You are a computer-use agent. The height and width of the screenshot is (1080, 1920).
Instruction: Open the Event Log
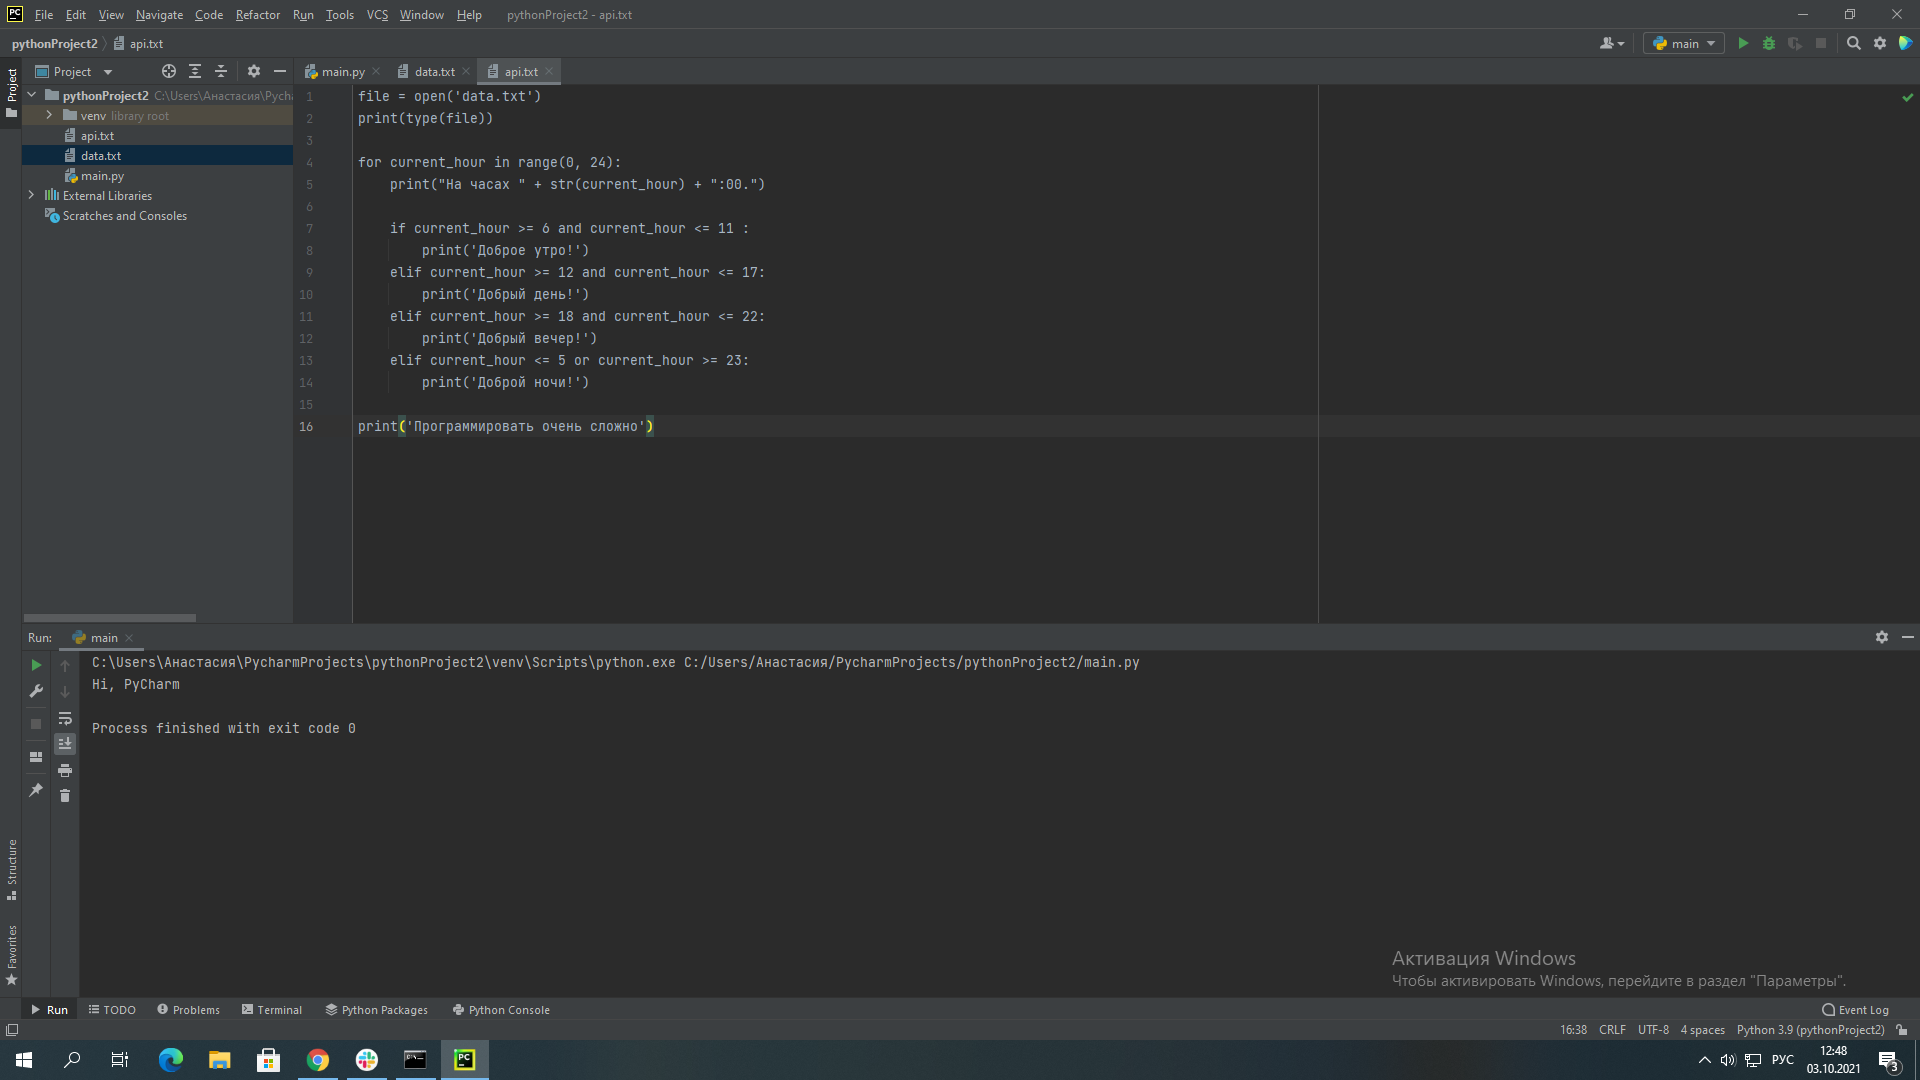pyautogui.click(x=1855, y=1010)
